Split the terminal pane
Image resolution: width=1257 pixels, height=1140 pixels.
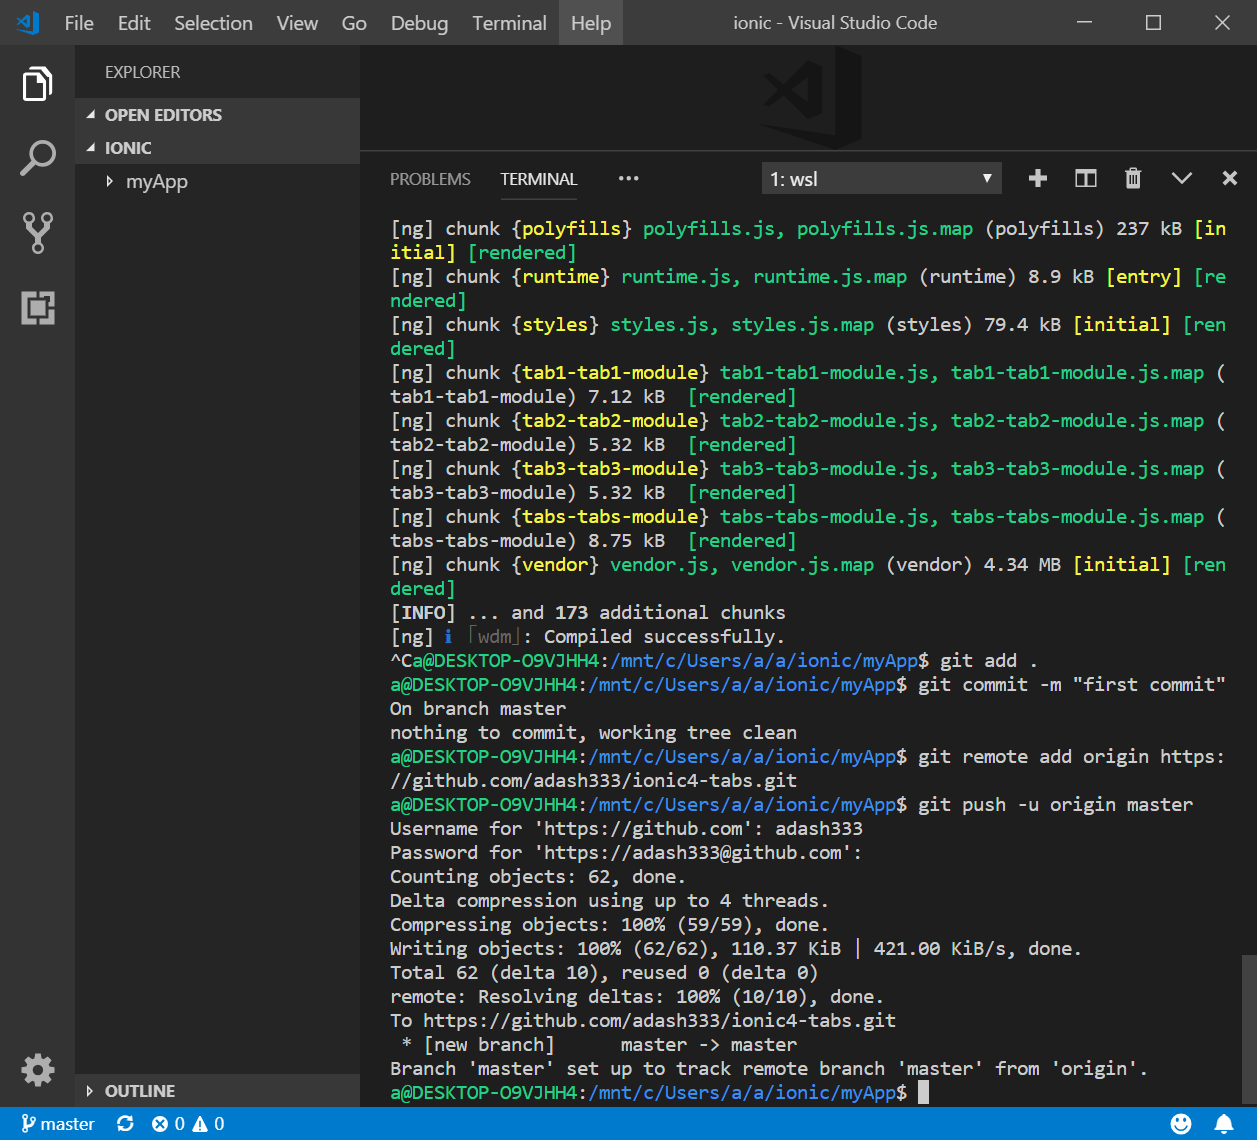pos(1085,178)
